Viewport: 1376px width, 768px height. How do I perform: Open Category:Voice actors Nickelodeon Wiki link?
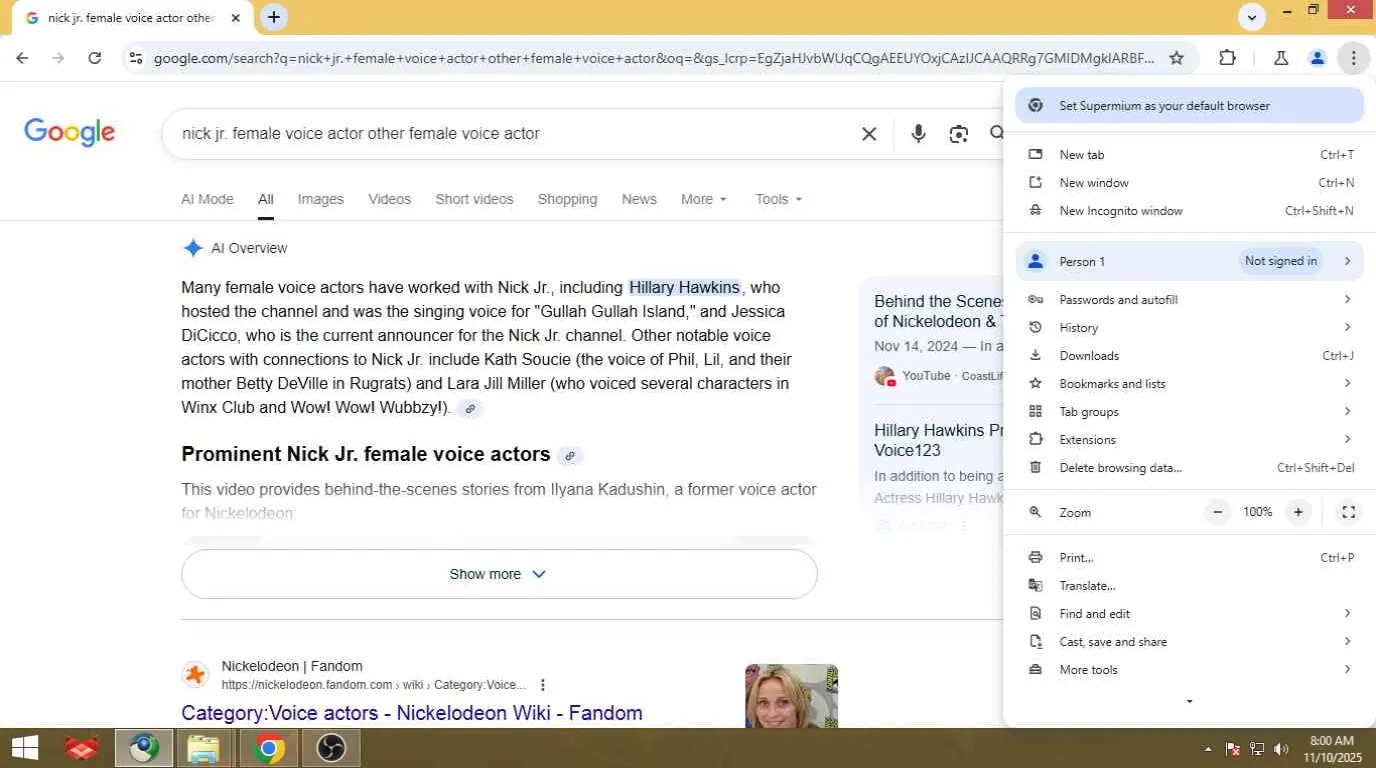click(412, 713)
